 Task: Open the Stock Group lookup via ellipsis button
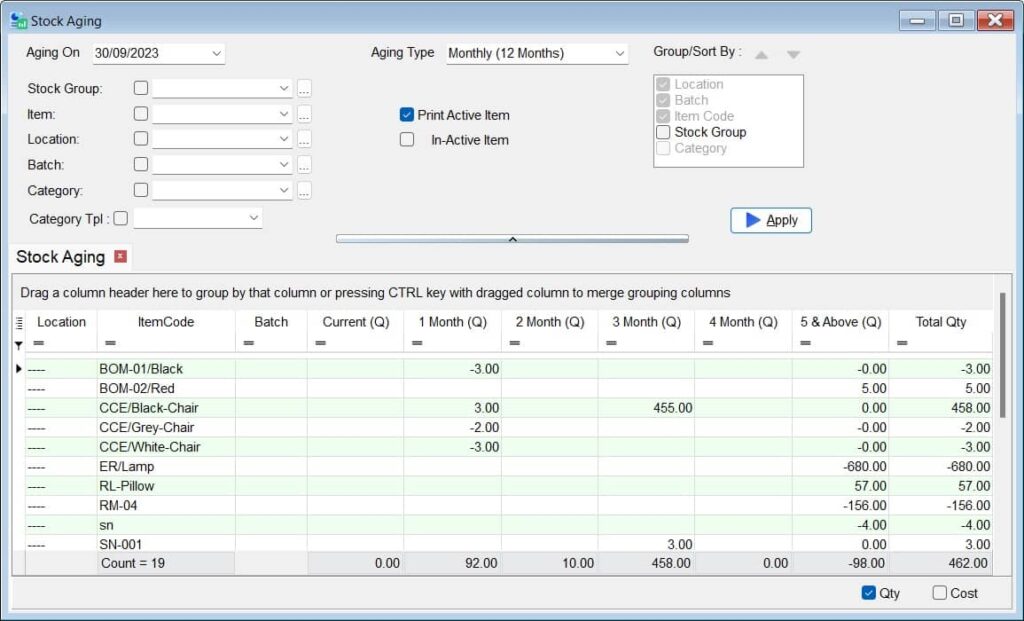pos(304,88)
